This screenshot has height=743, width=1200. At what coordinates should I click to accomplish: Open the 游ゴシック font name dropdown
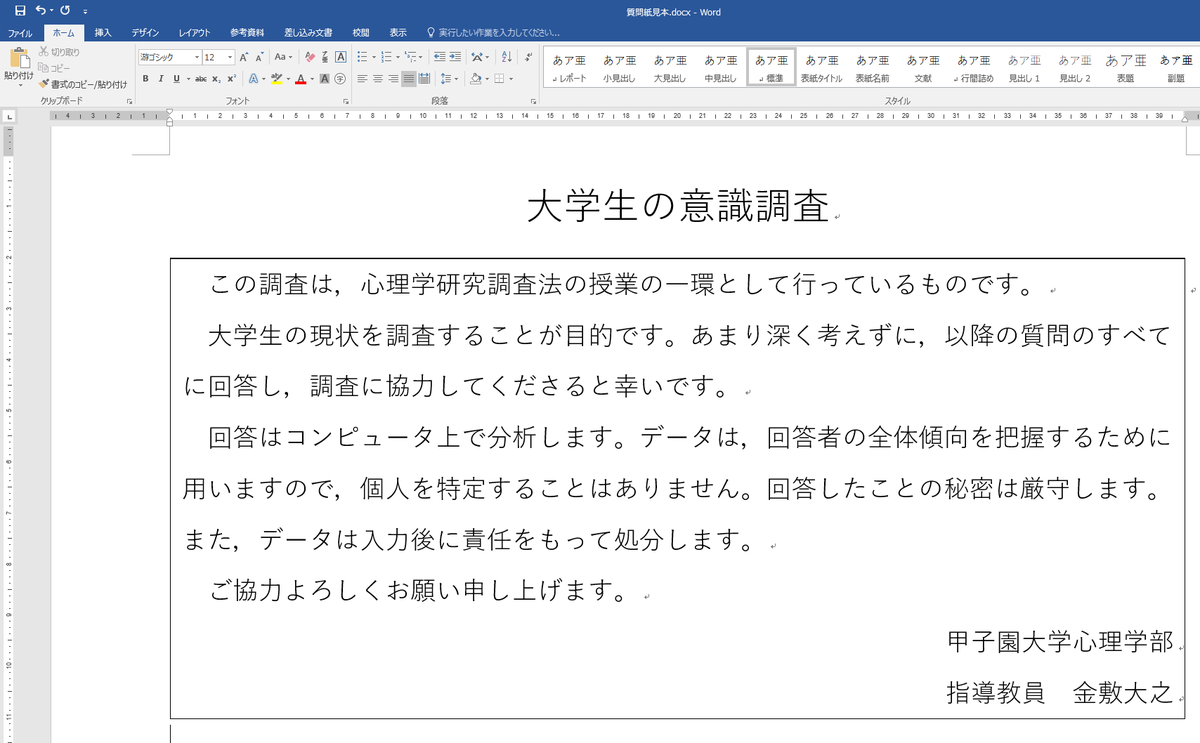point(197,57)
